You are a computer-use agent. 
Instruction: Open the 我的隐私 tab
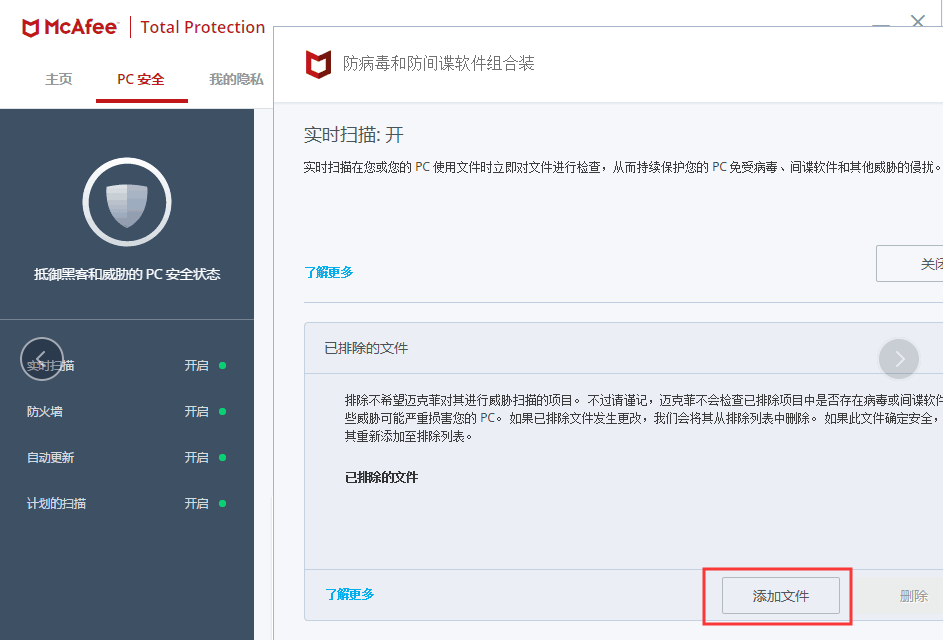(x=236, y=79)
